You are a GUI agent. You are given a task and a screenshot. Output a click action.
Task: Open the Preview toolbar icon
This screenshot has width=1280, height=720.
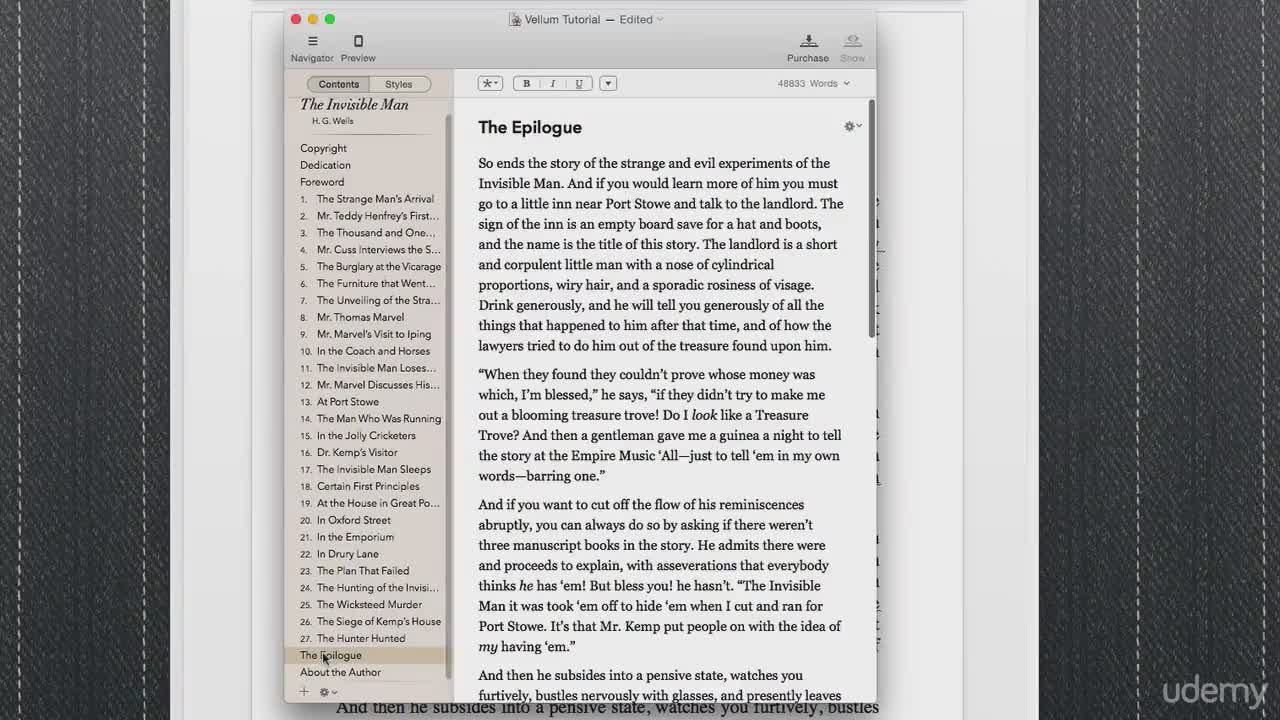(x=358, y=42)
